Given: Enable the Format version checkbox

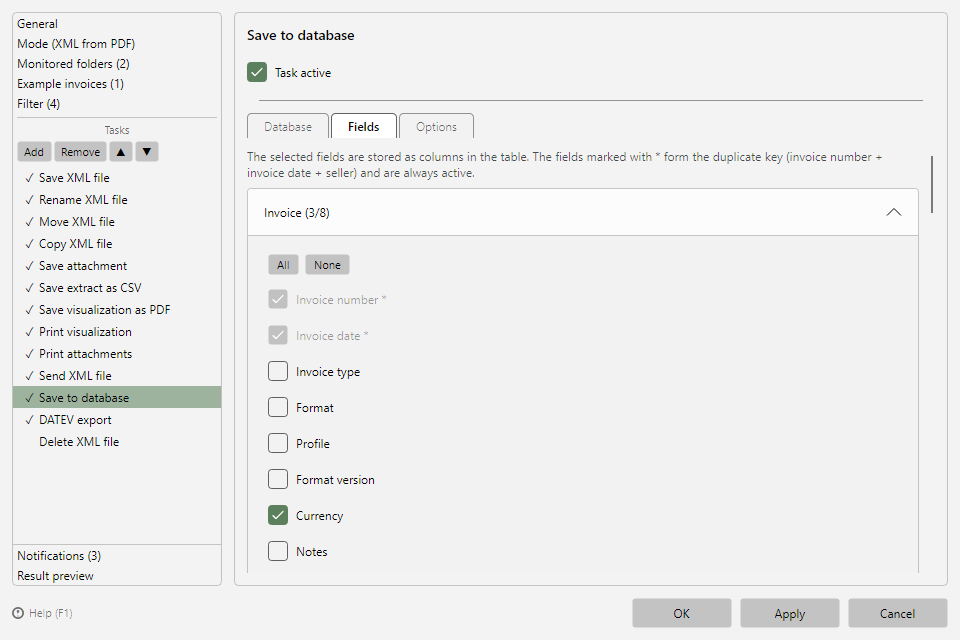Looking at the screenshot, I should 278,480.
